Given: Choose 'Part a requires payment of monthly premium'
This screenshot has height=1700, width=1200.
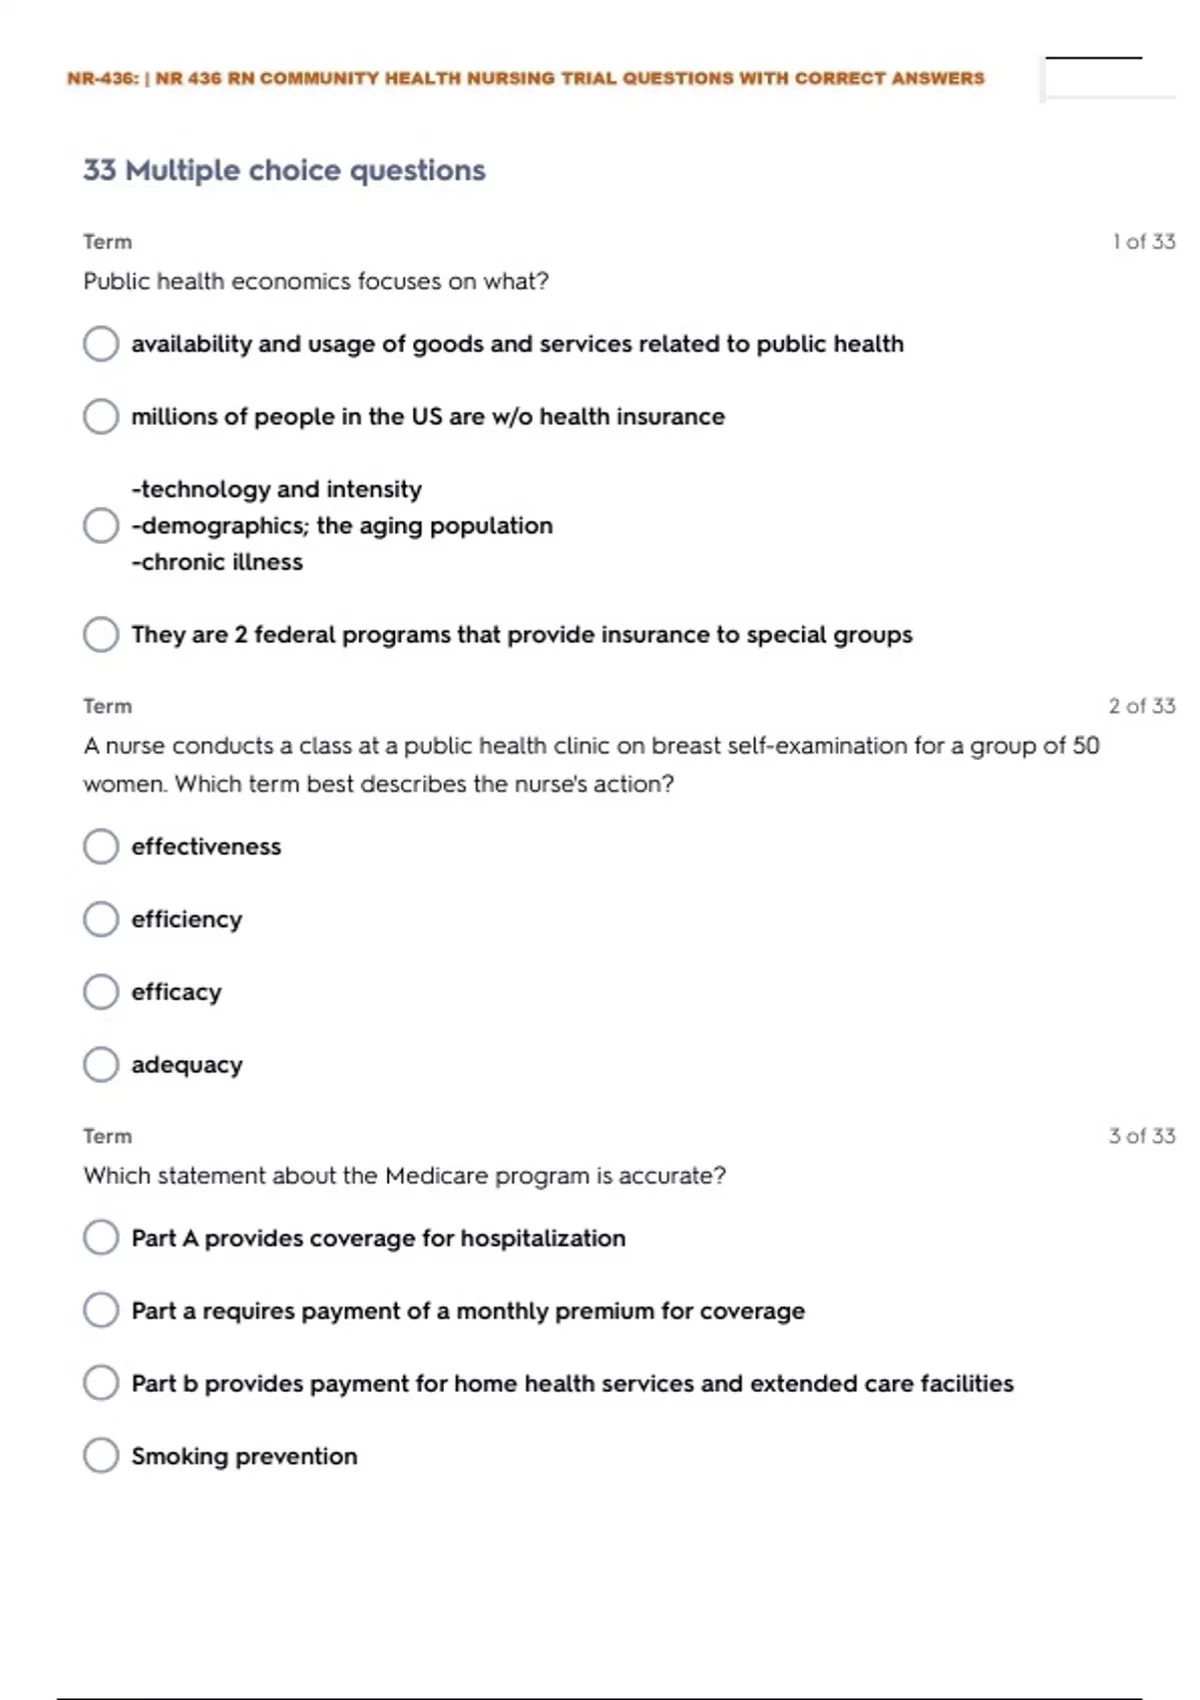Looking at the screenshot, I should tap(101, 1310).
